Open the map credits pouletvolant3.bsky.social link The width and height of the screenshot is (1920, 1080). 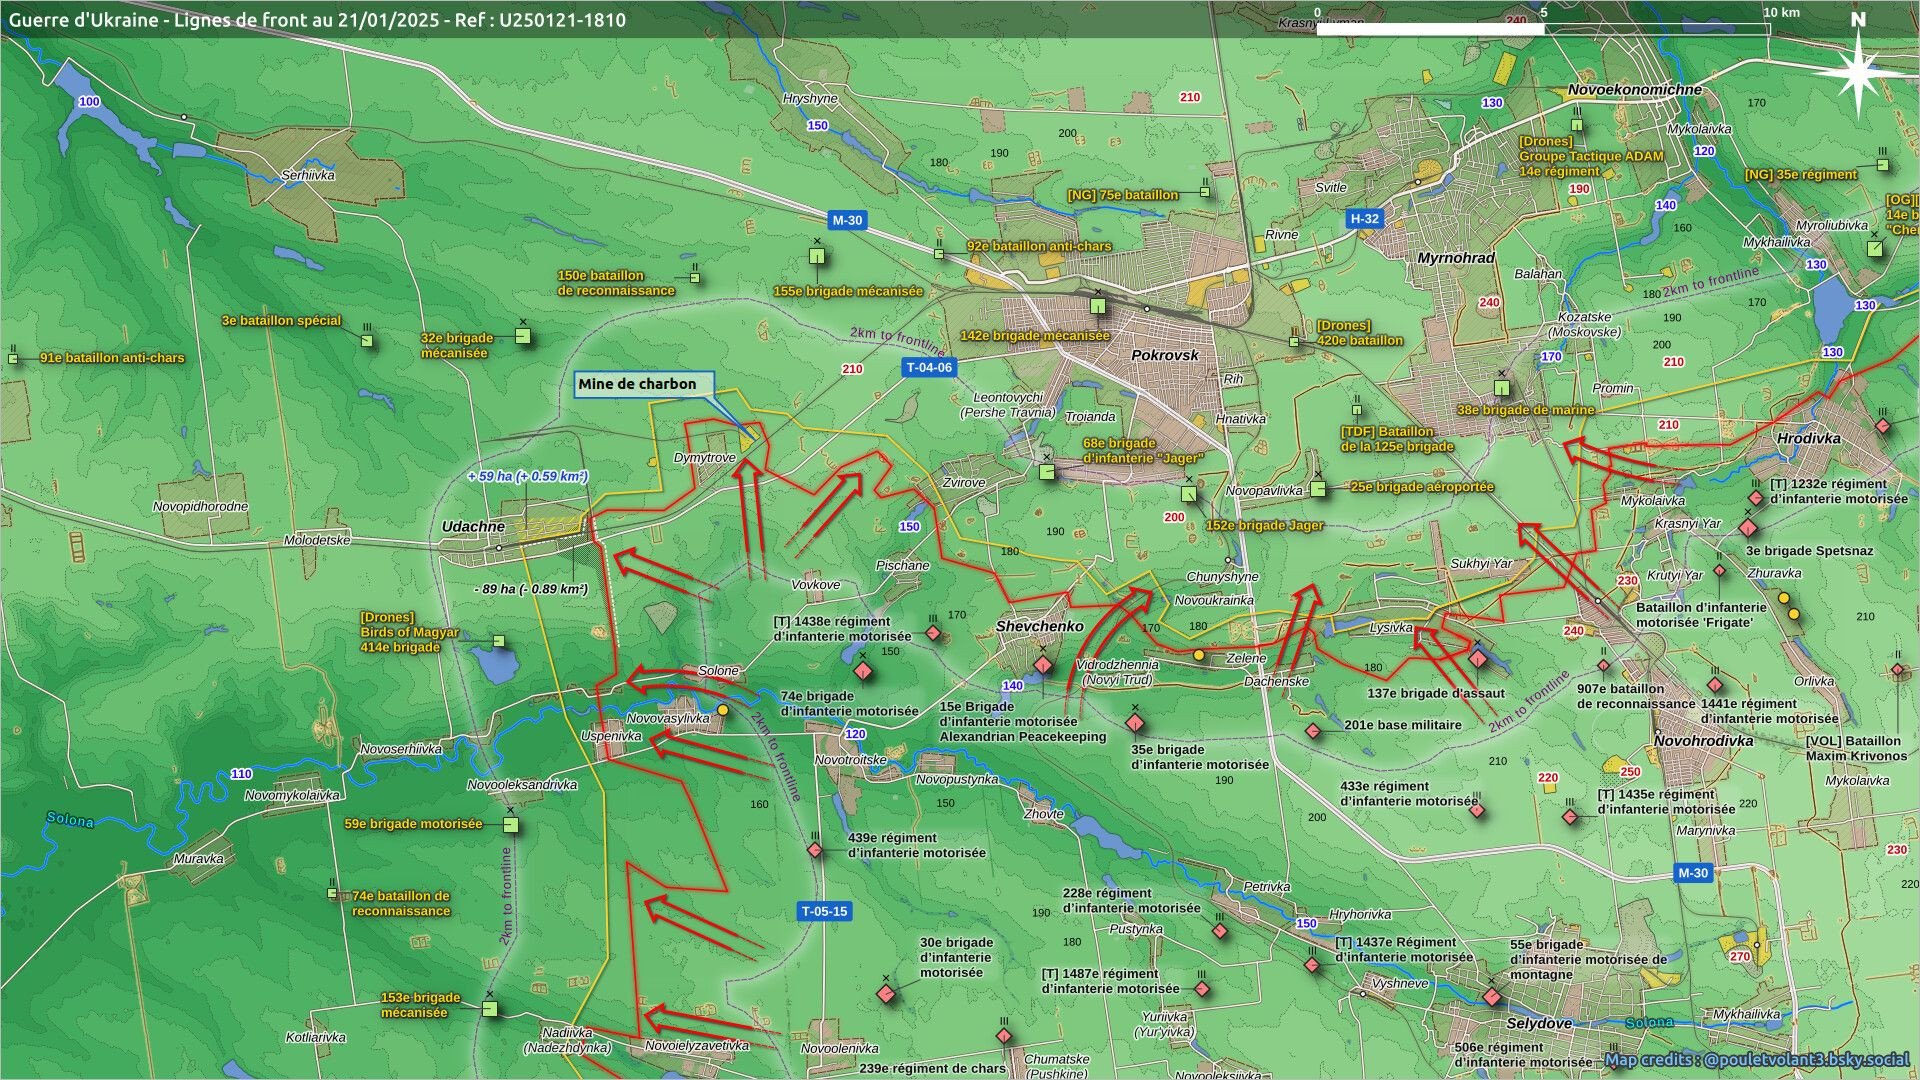coord(1757,1060)
